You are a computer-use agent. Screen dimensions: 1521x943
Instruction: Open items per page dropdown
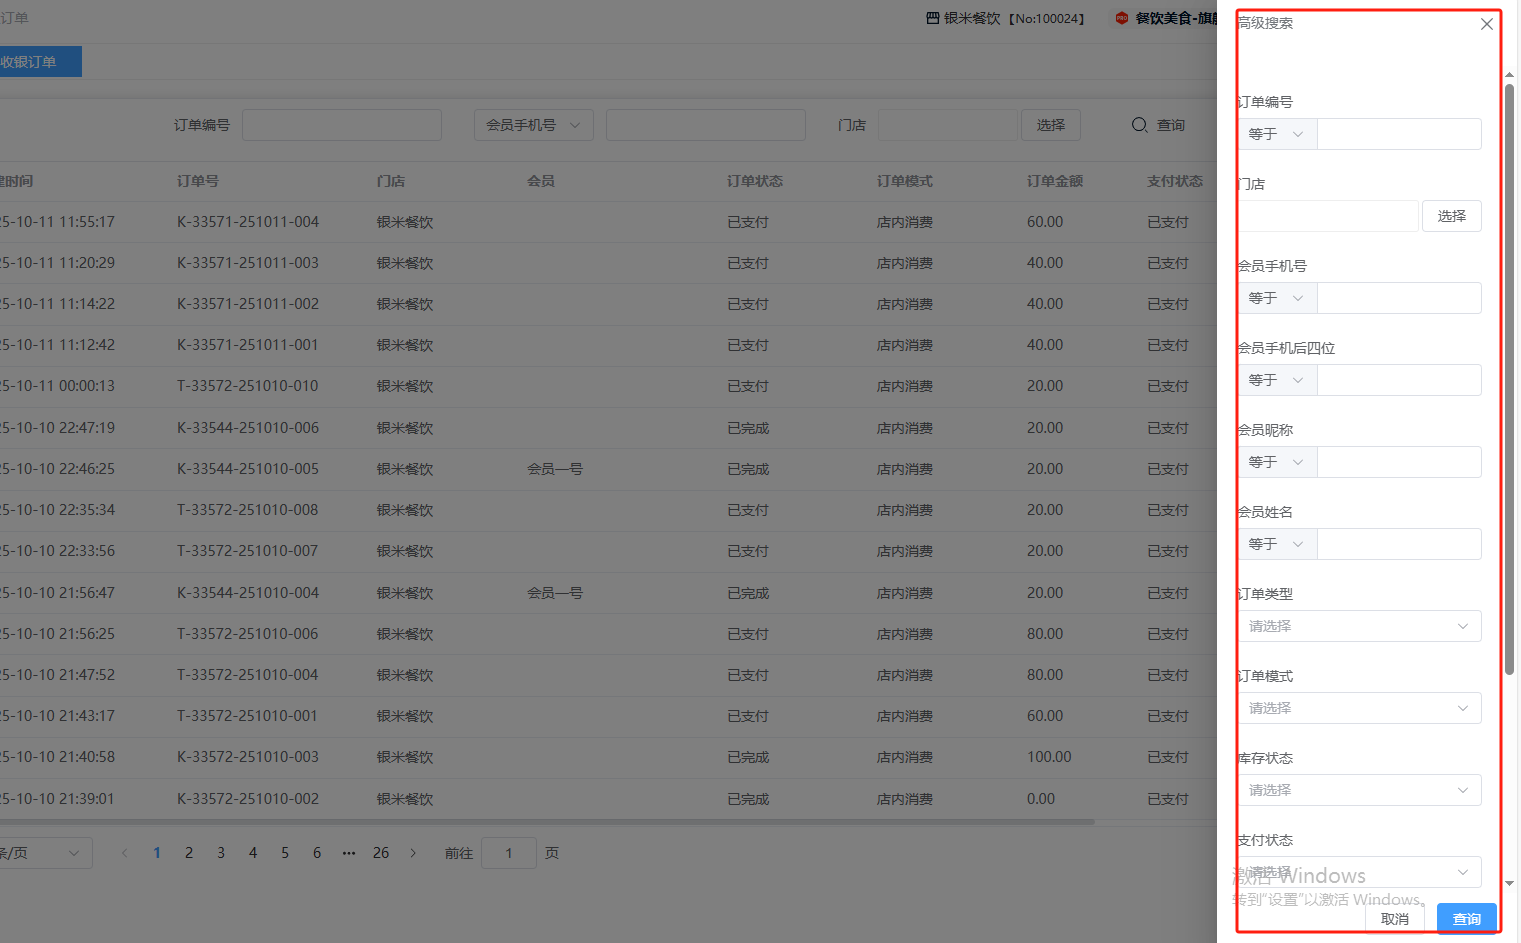(45, 853)
